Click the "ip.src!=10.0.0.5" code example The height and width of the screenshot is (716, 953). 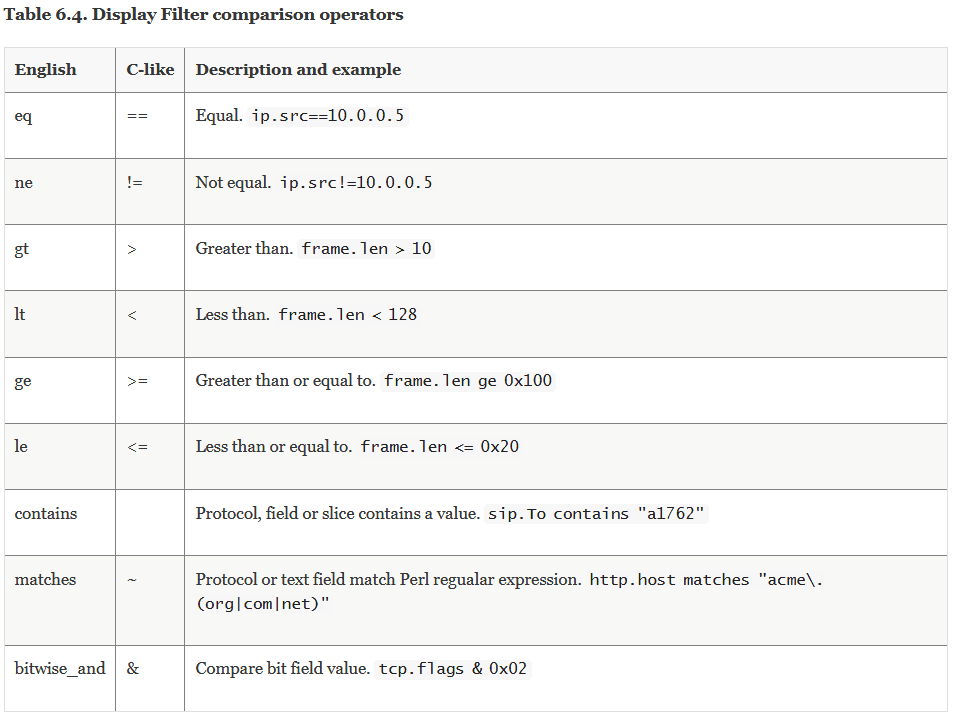(356, 183)
